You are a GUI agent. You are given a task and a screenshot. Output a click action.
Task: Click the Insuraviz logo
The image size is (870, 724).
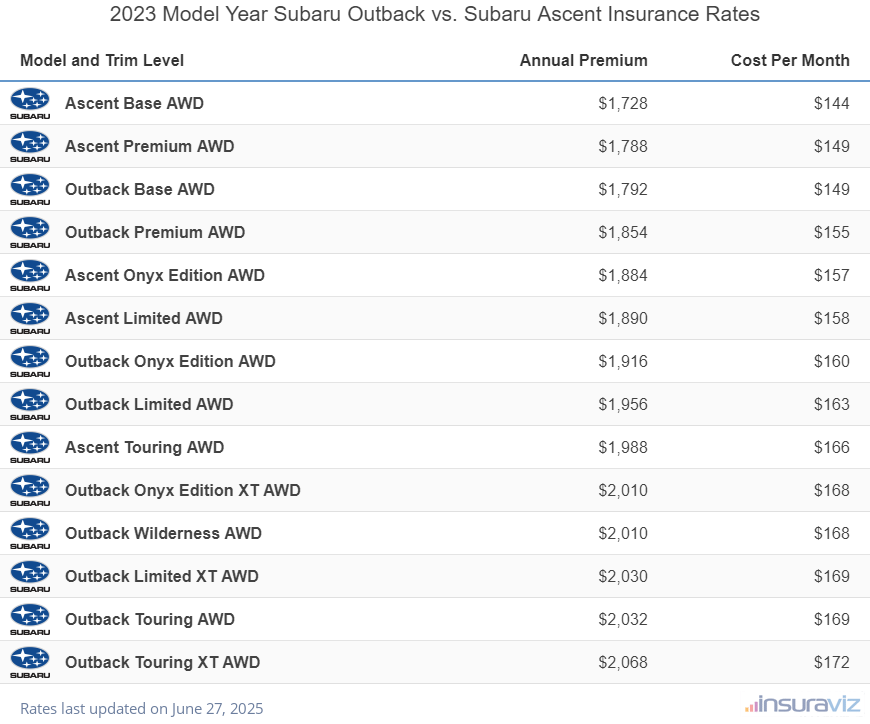pyautogui.click(x=802, y=705)
